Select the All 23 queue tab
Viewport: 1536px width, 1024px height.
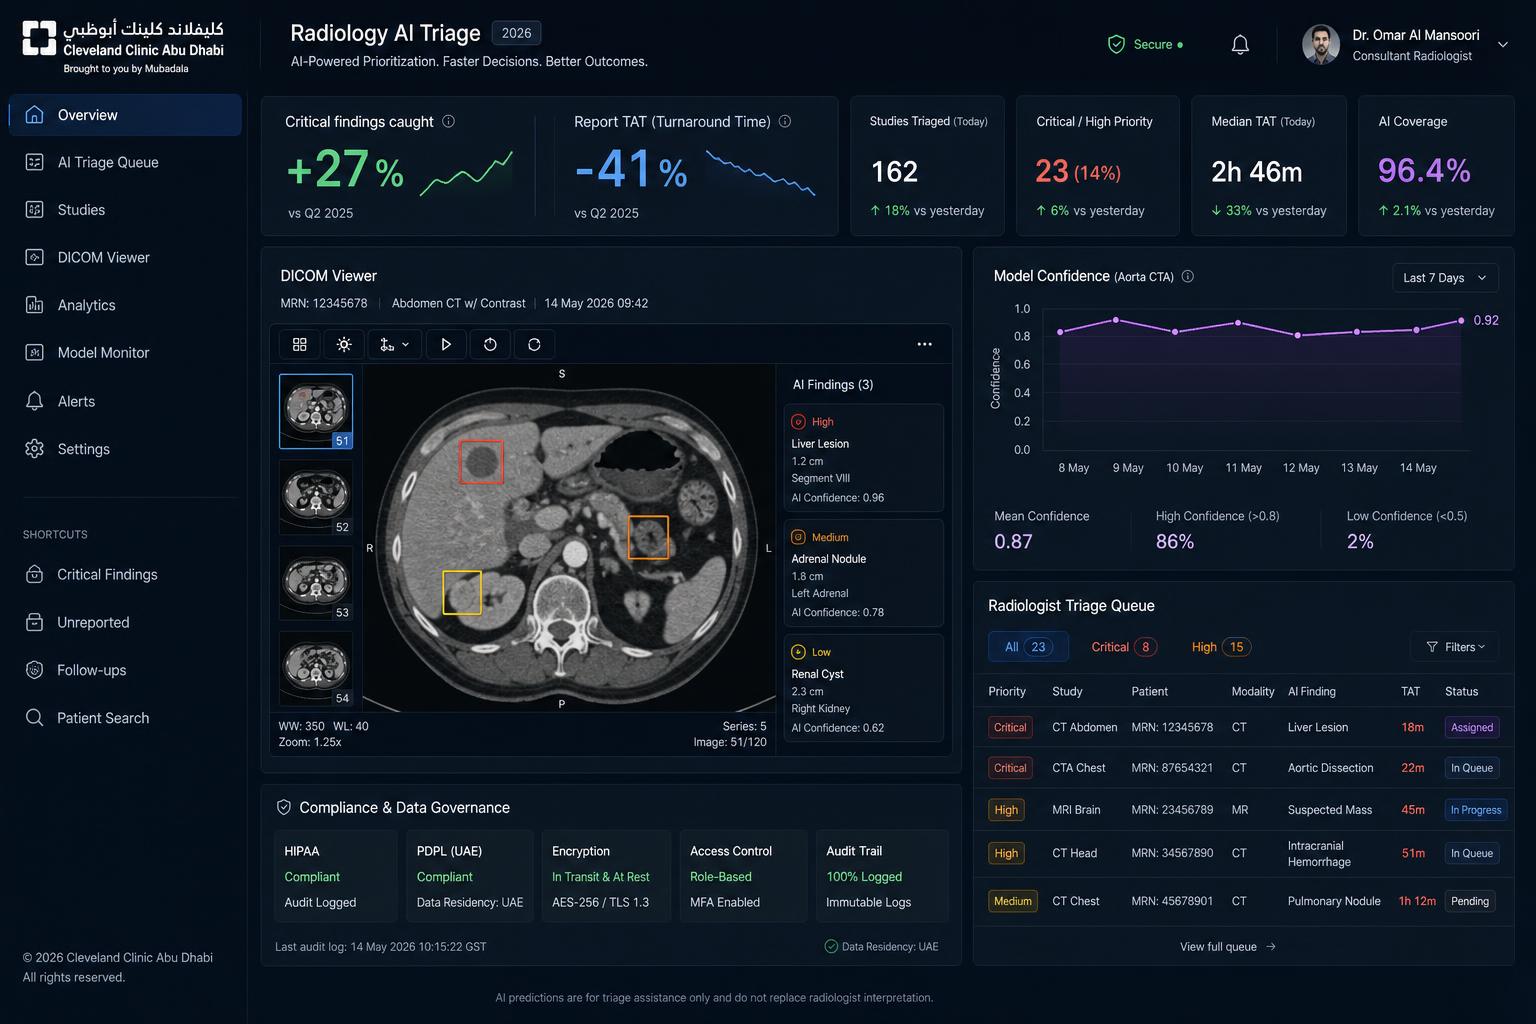pos(1027,647)
